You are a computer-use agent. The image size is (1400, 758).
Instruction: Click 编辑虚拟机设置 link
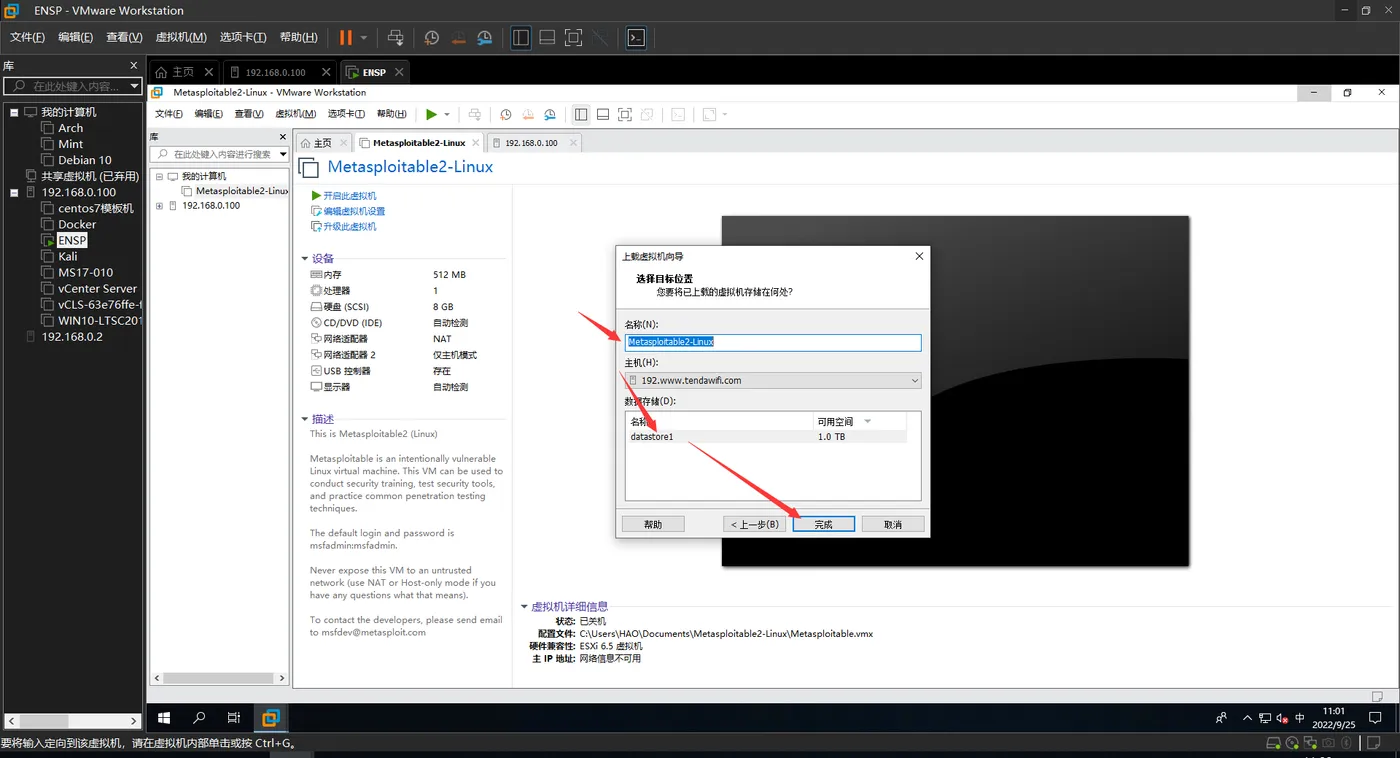click(354, 211)
